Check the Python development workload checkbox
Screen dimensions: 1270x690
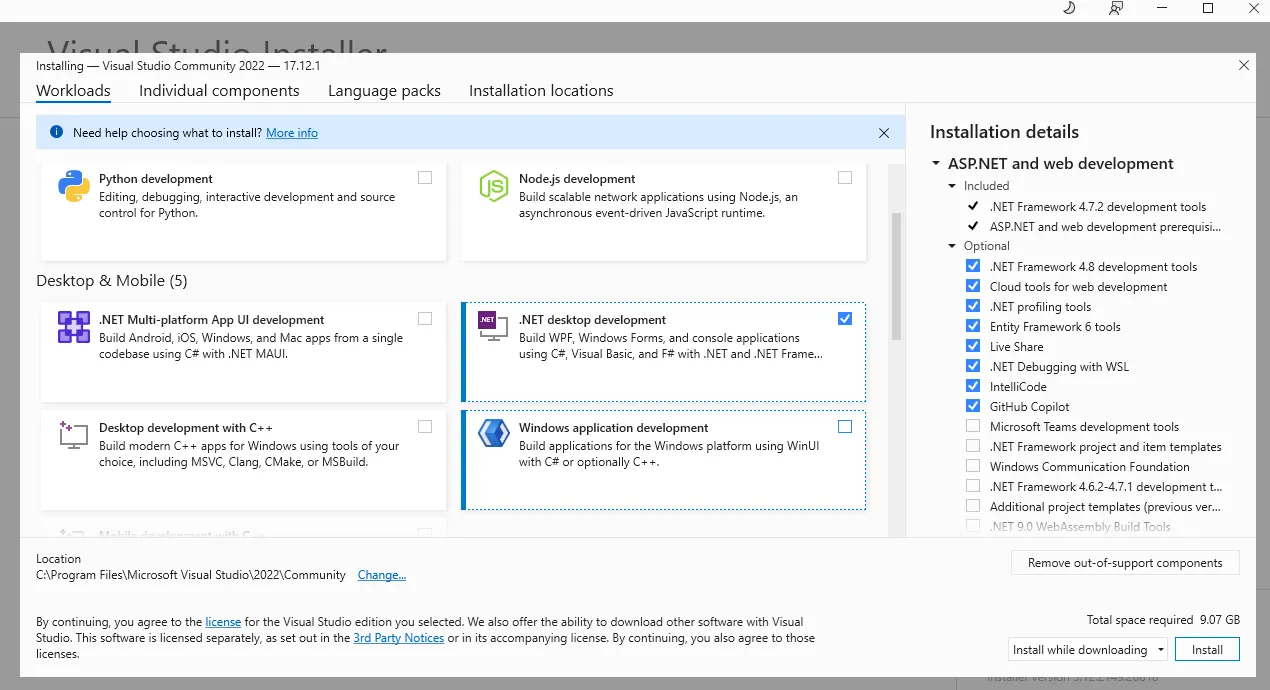tap(425, 177)
